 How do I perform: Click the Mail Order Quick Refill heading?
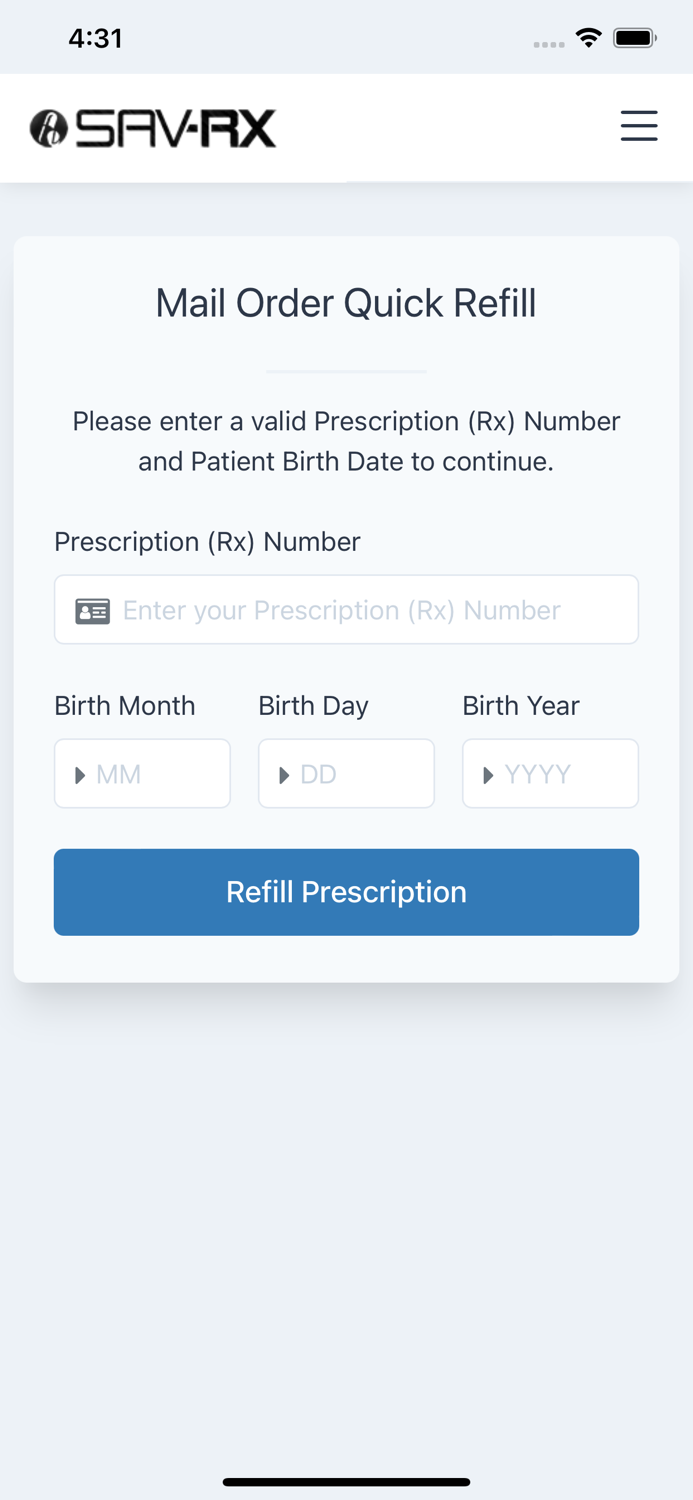click(346, 302)
